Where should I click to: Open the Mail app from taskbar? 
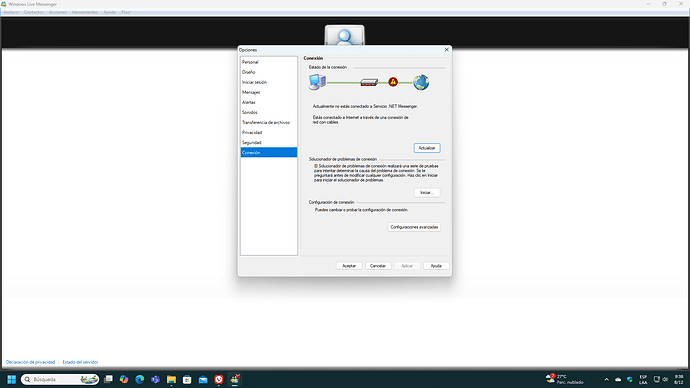pyautogui.click(x=203, y=379)
